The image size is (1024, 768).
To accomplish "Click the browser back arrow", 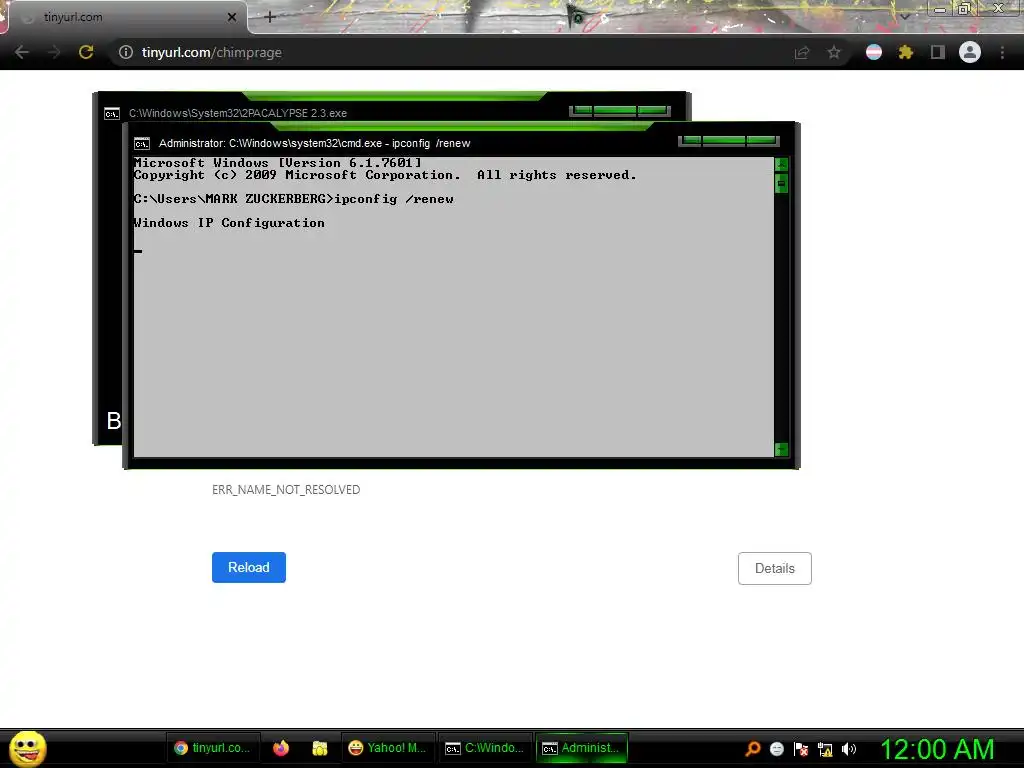I will pos(22,52).
